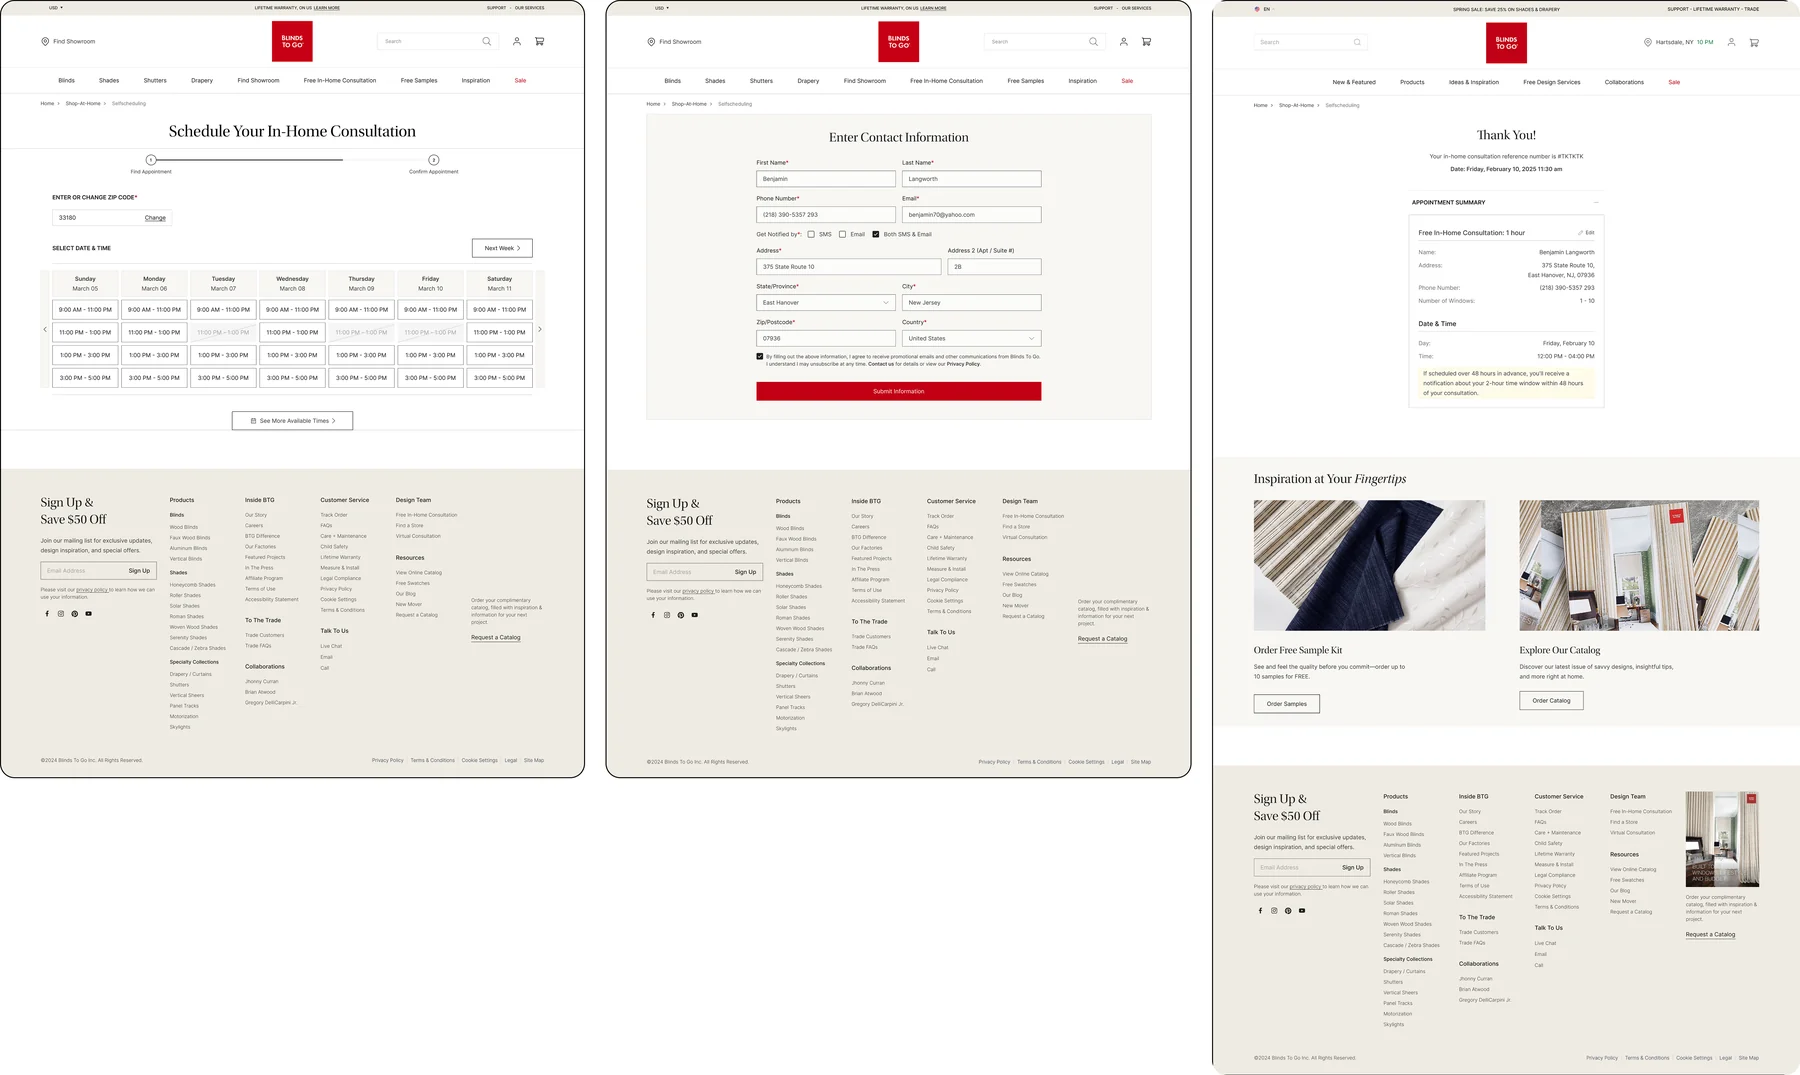Click Hartsdale, NY location pin on Thank You page
The height and width of the screenshot is (1075, 1800).
1648,43
